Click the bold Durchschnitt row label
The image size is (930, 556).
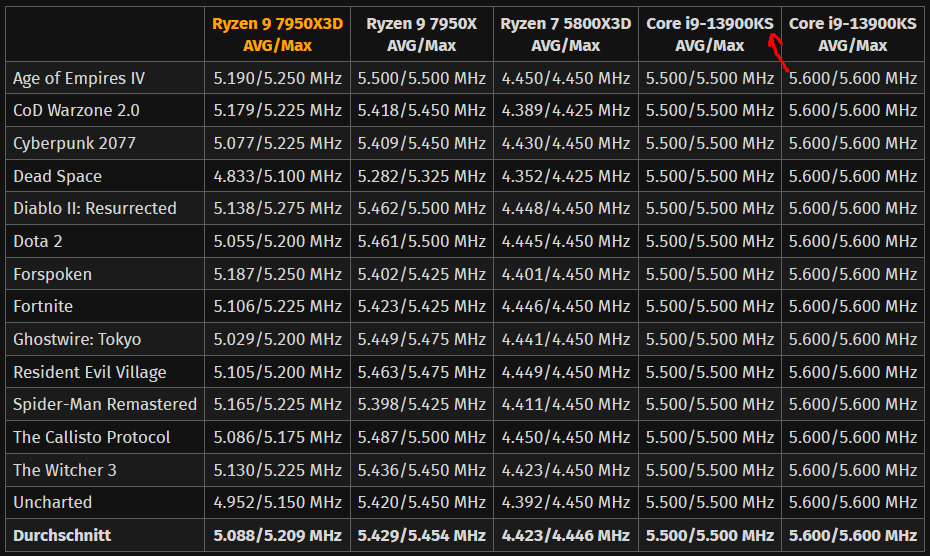[62, 535]
